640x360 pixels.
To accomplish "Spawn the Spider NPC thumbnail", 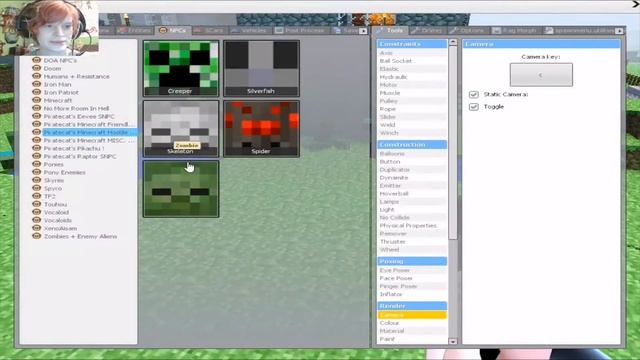I will tap(261, 129).
